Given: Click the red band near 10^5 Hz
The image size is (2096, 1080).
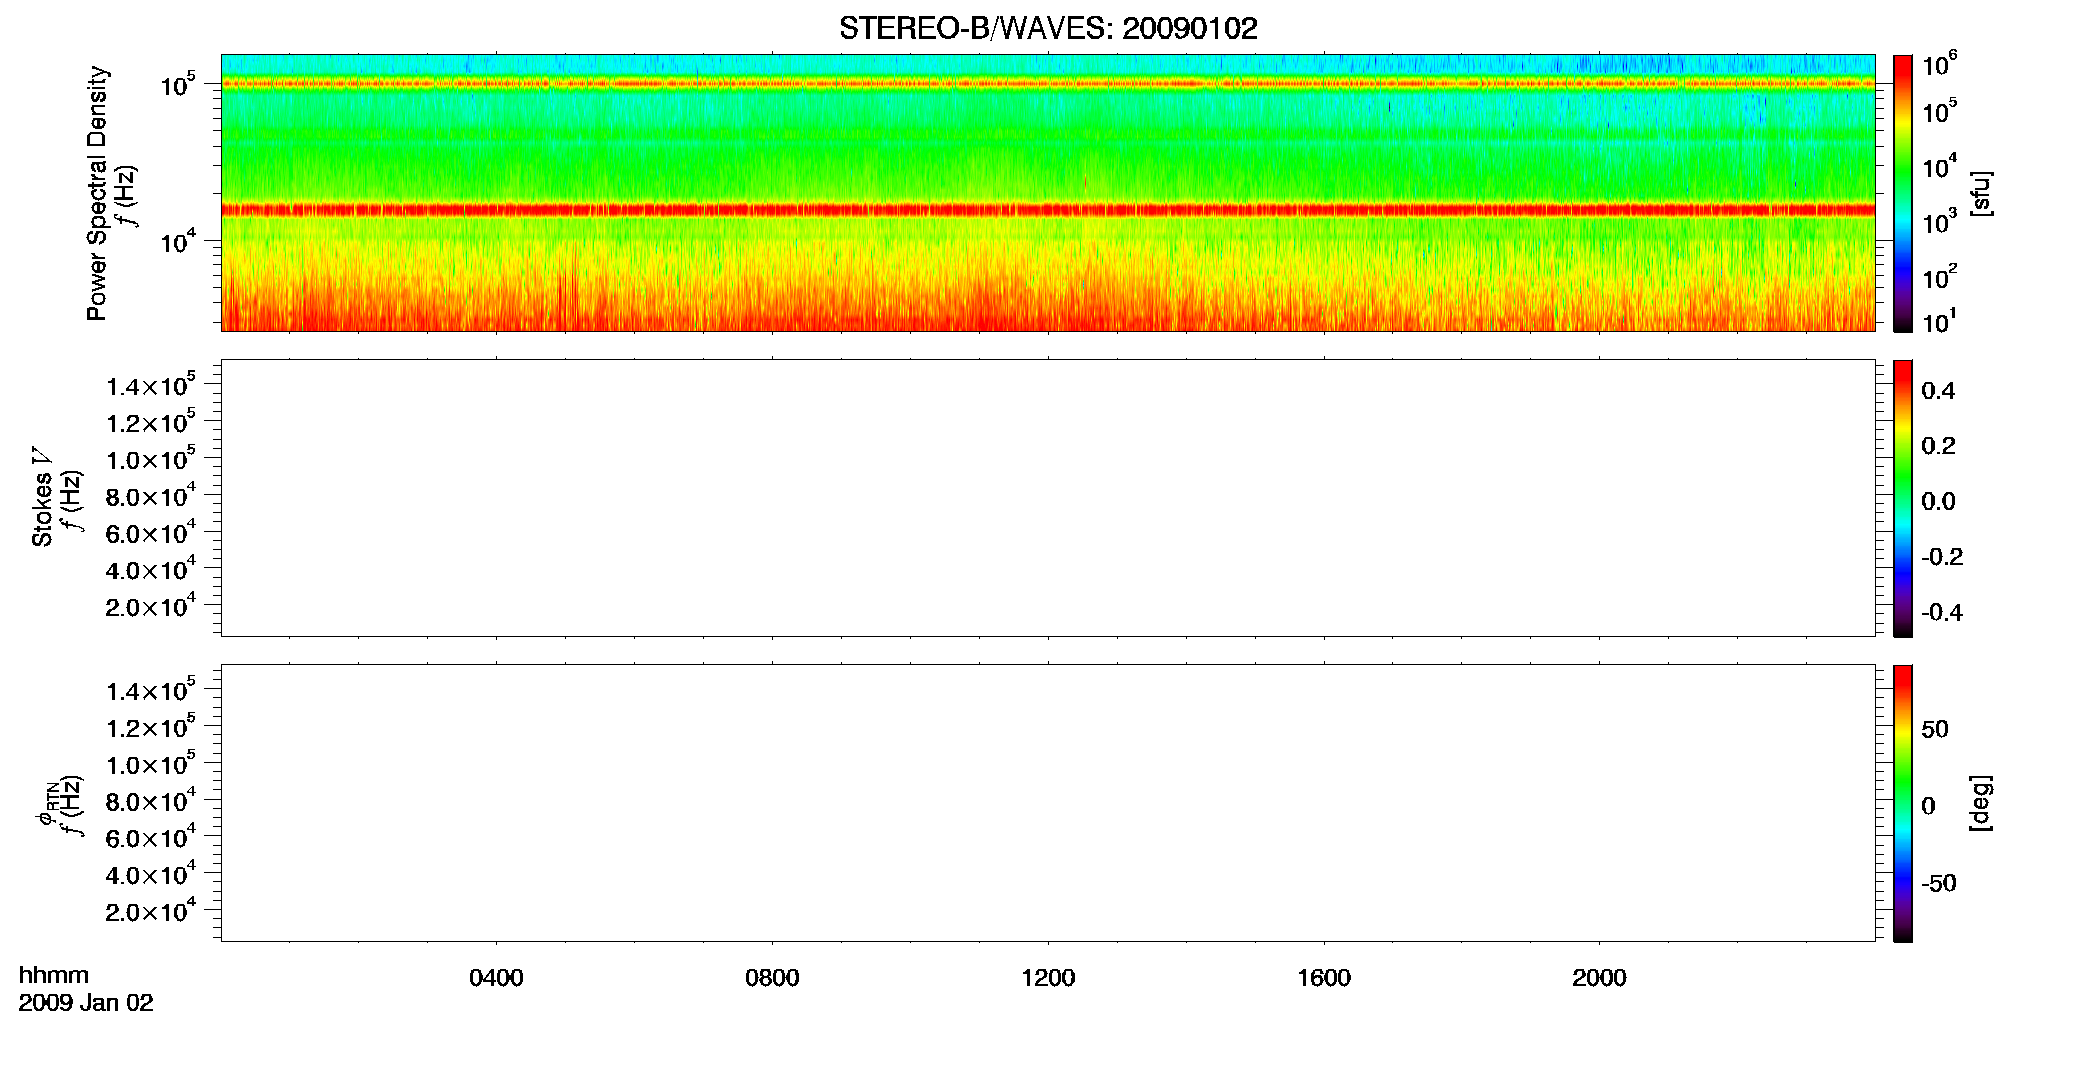Looking at the screenshot, I should 1047,84.
